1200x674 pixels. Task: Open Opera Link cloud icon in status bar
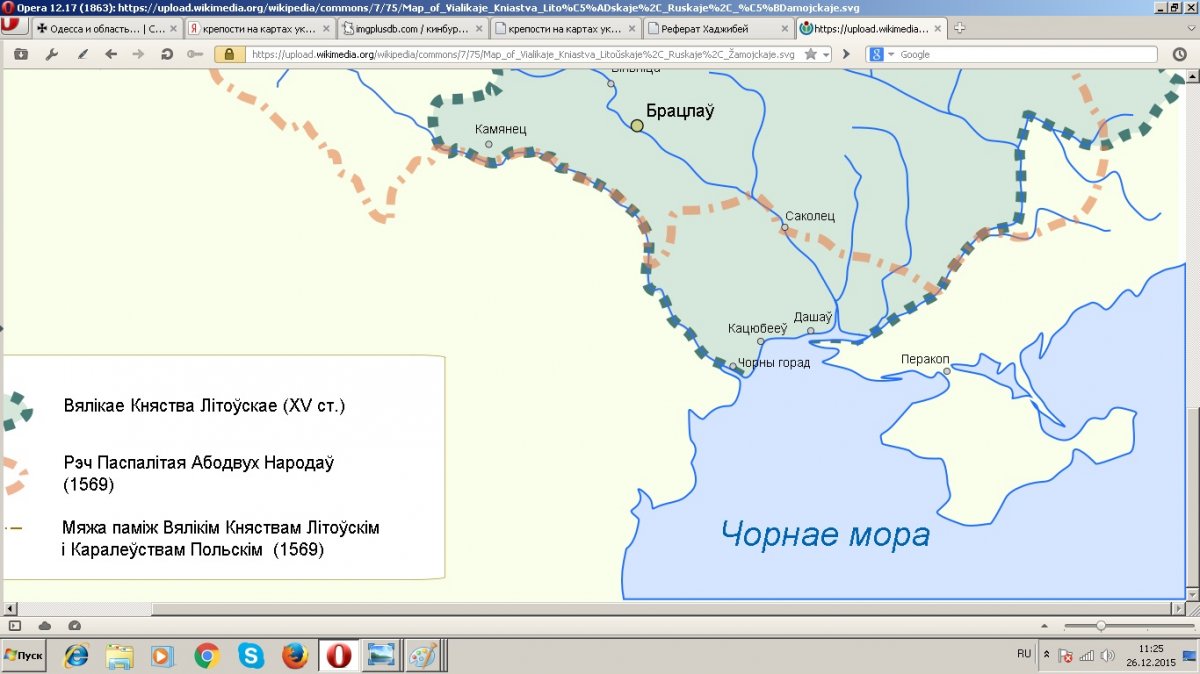[x=45, y=625]
